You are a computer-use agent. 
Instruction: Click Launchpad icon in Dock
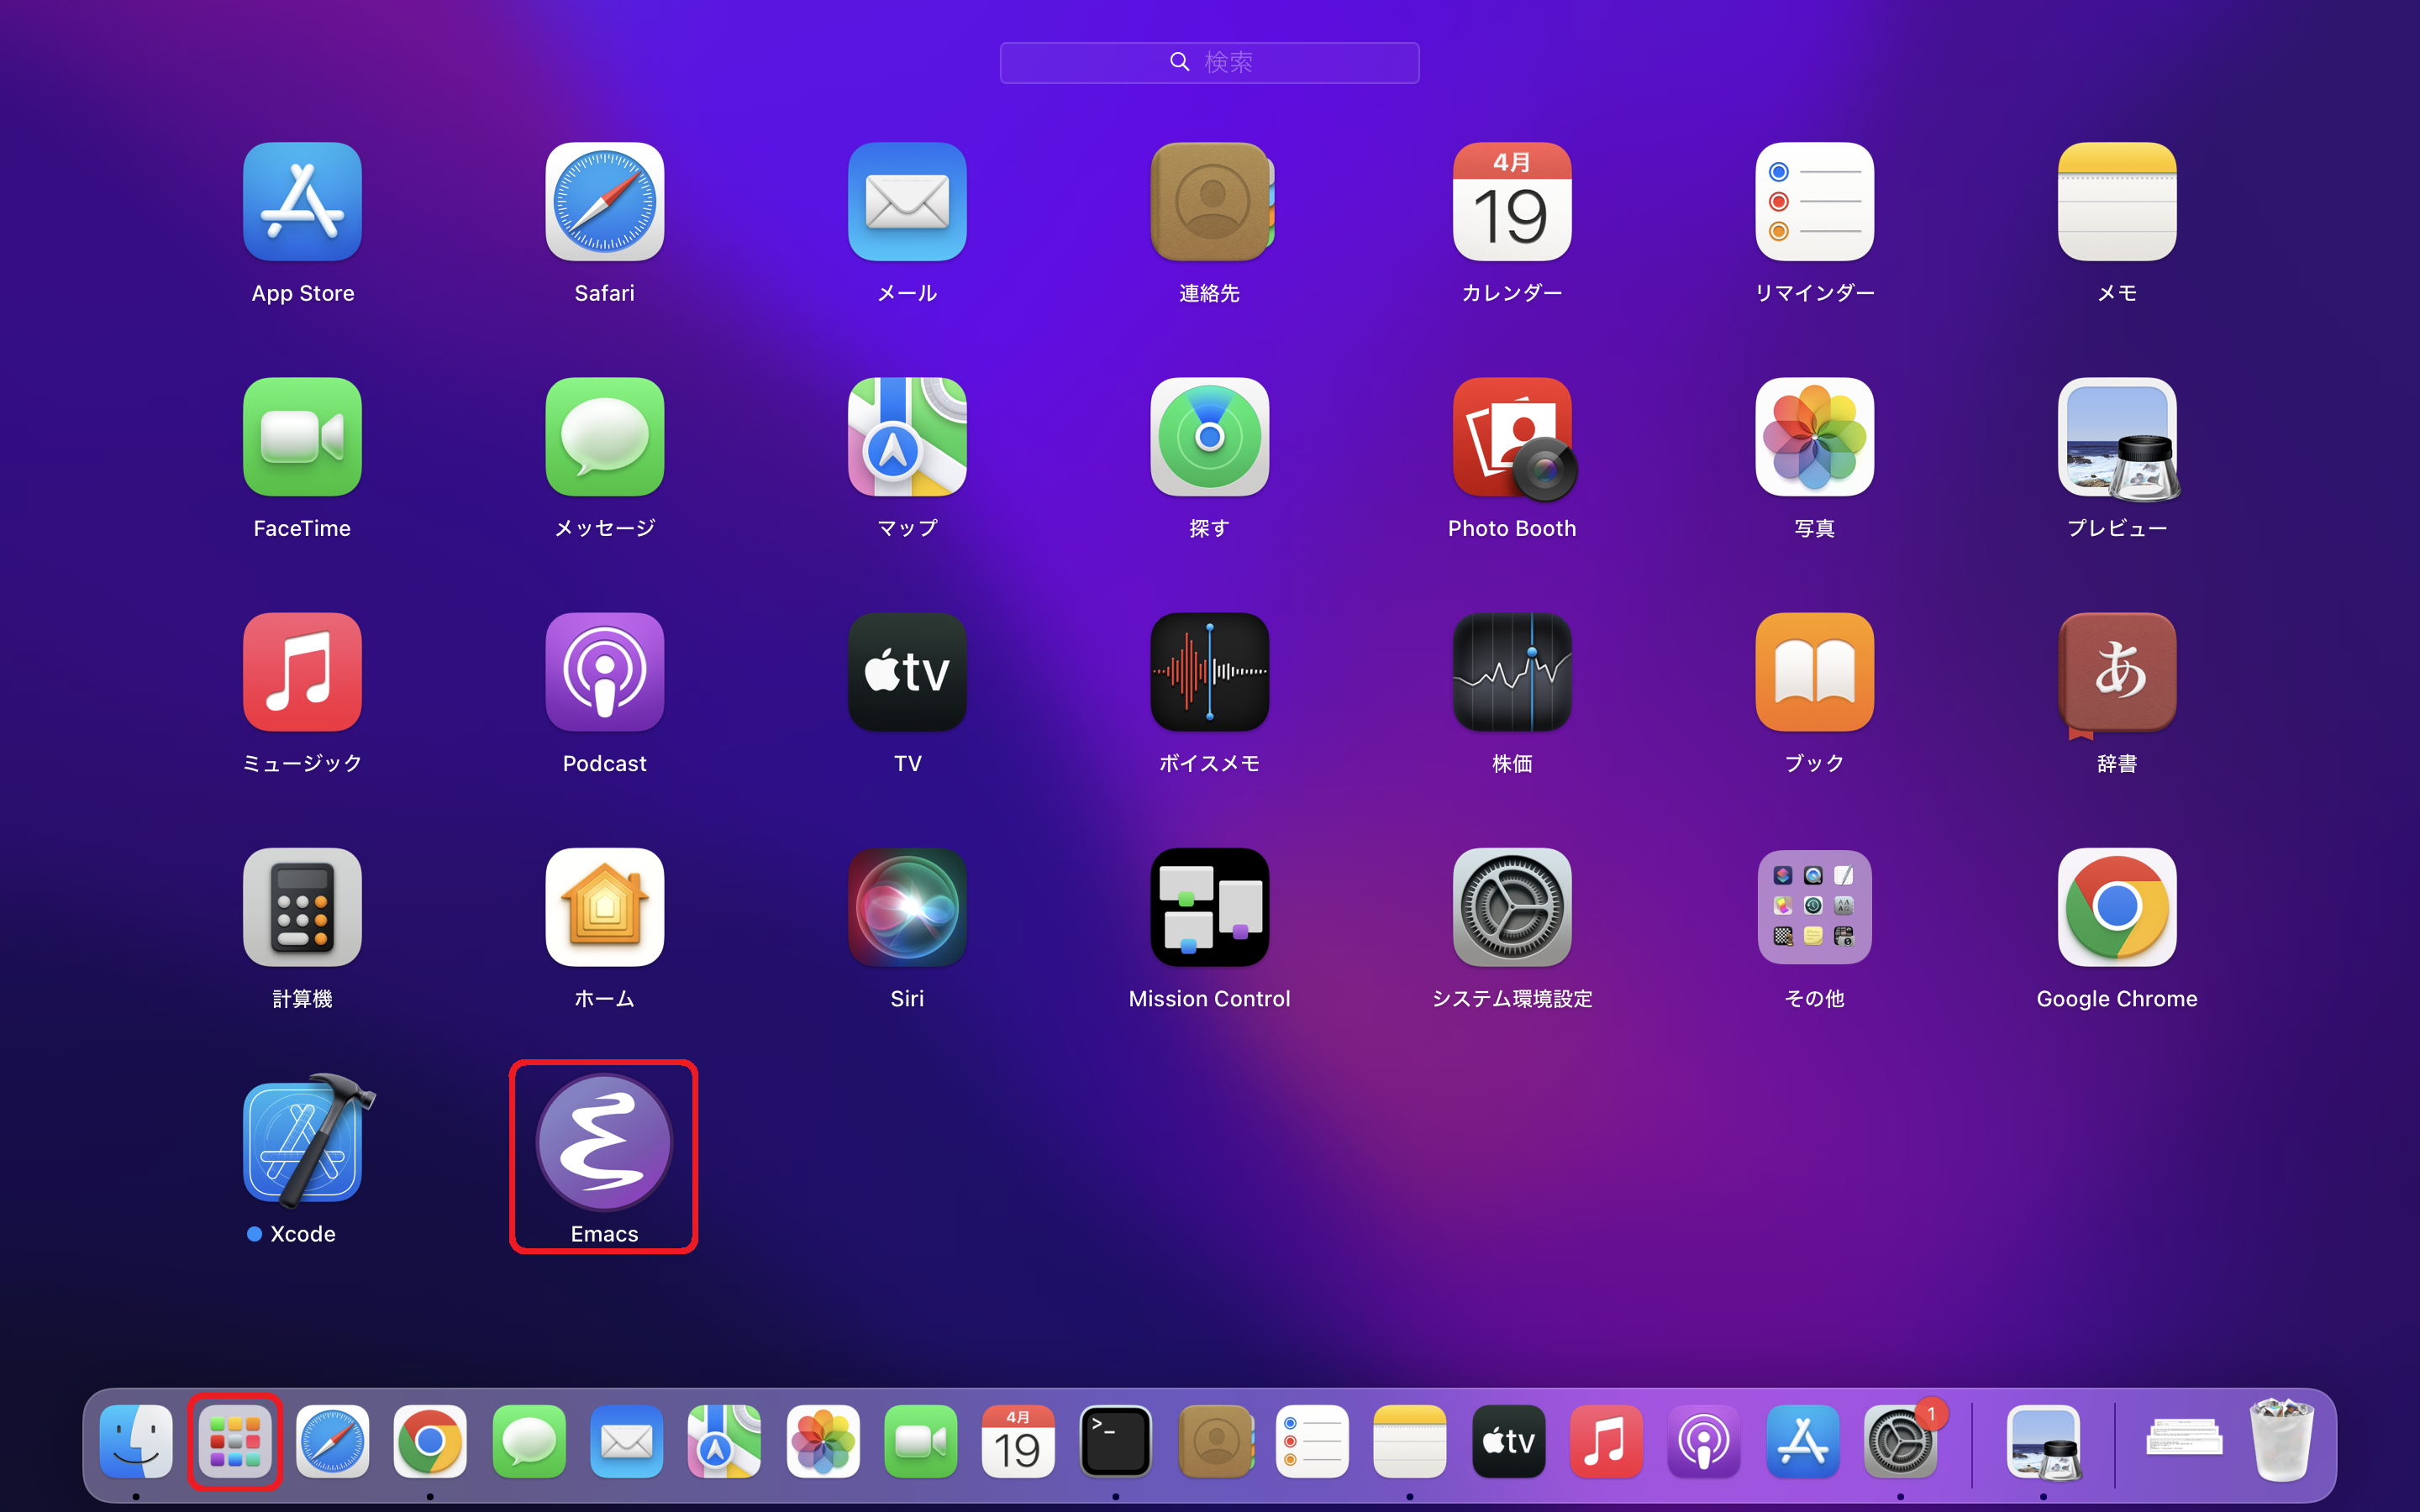234,1441
